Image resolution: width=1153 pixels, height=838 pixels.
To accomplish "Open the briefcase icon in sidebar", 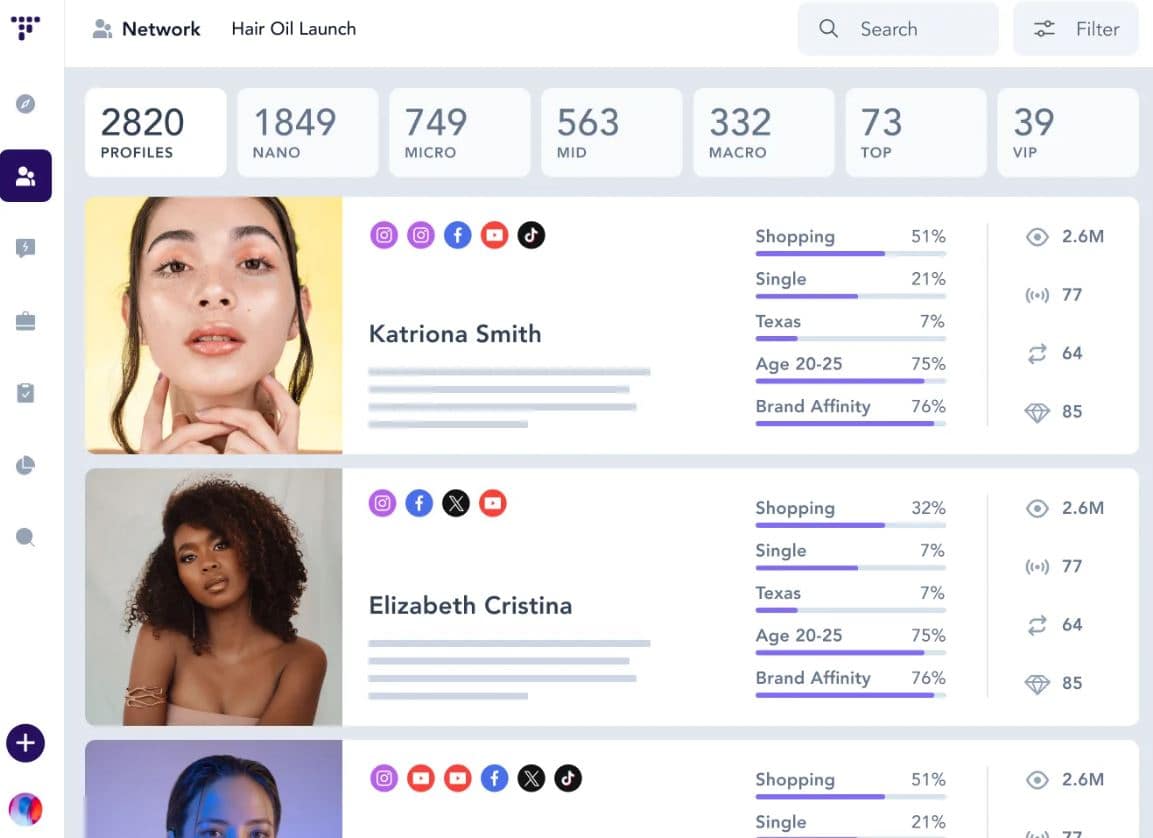I will tap(26, 321).
